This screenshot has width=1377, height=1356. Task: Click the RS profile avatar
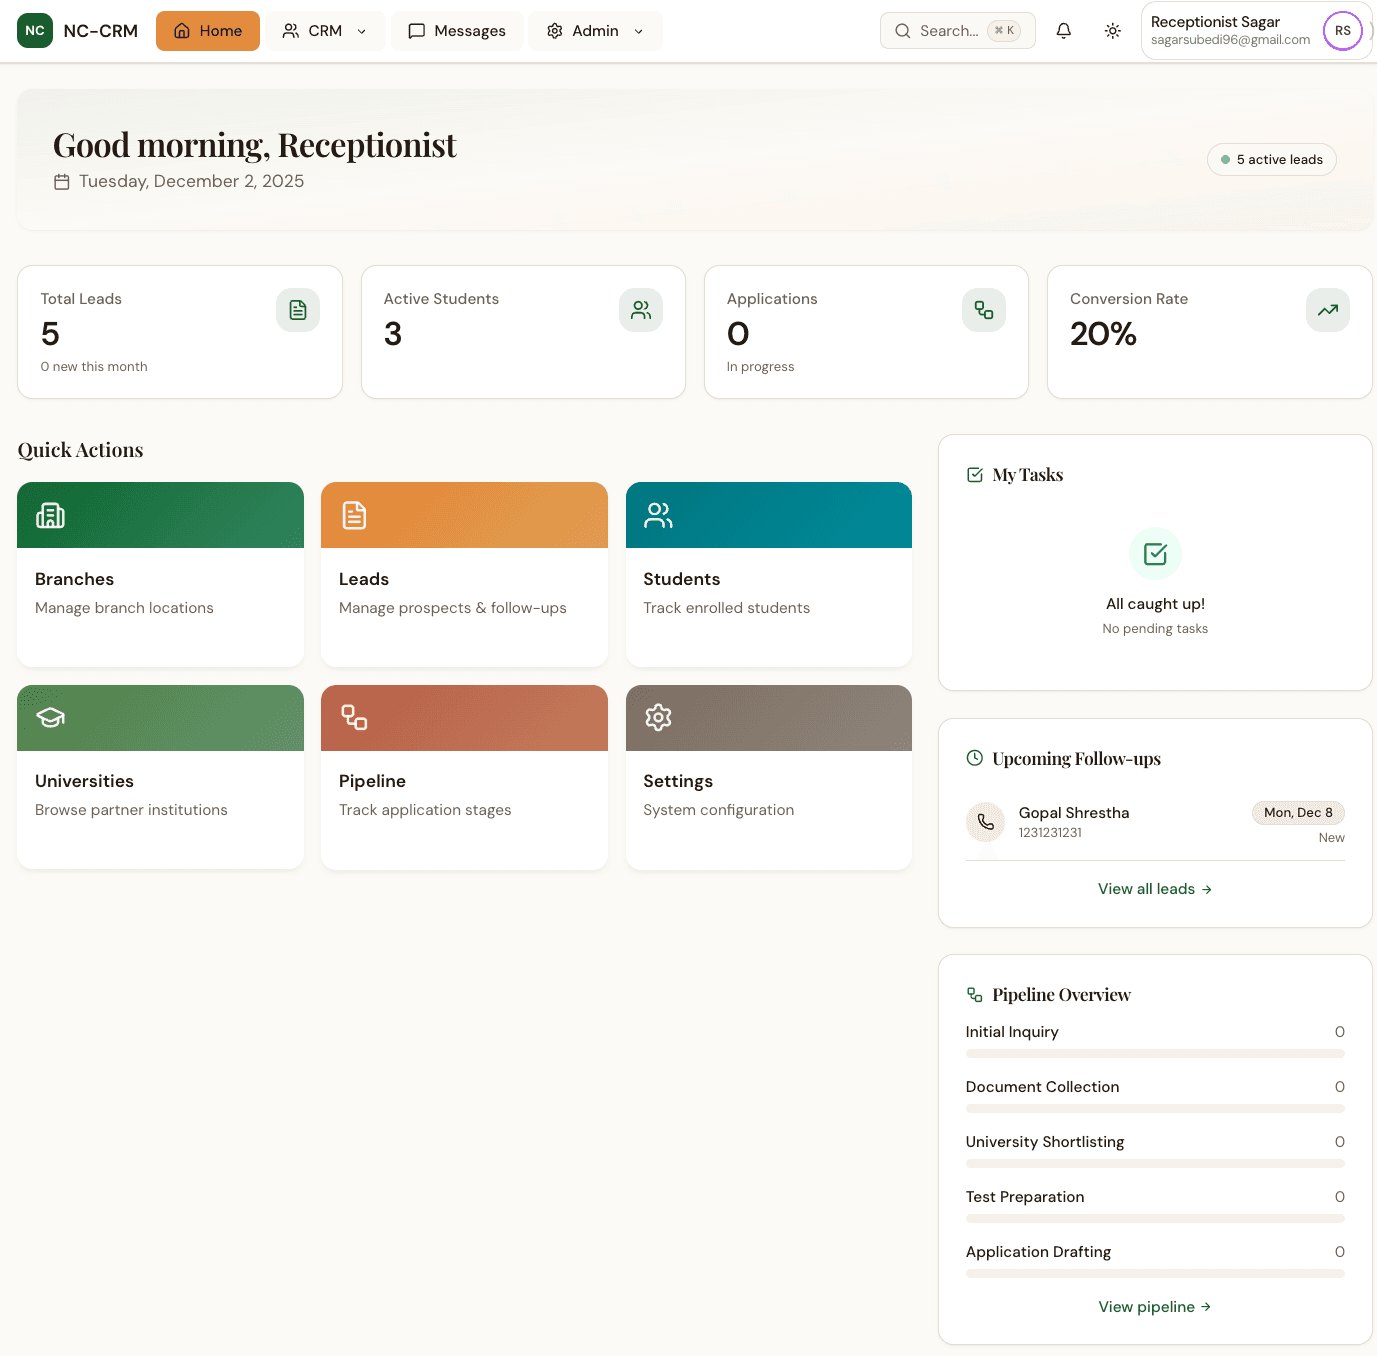[x=1342, y=31]
